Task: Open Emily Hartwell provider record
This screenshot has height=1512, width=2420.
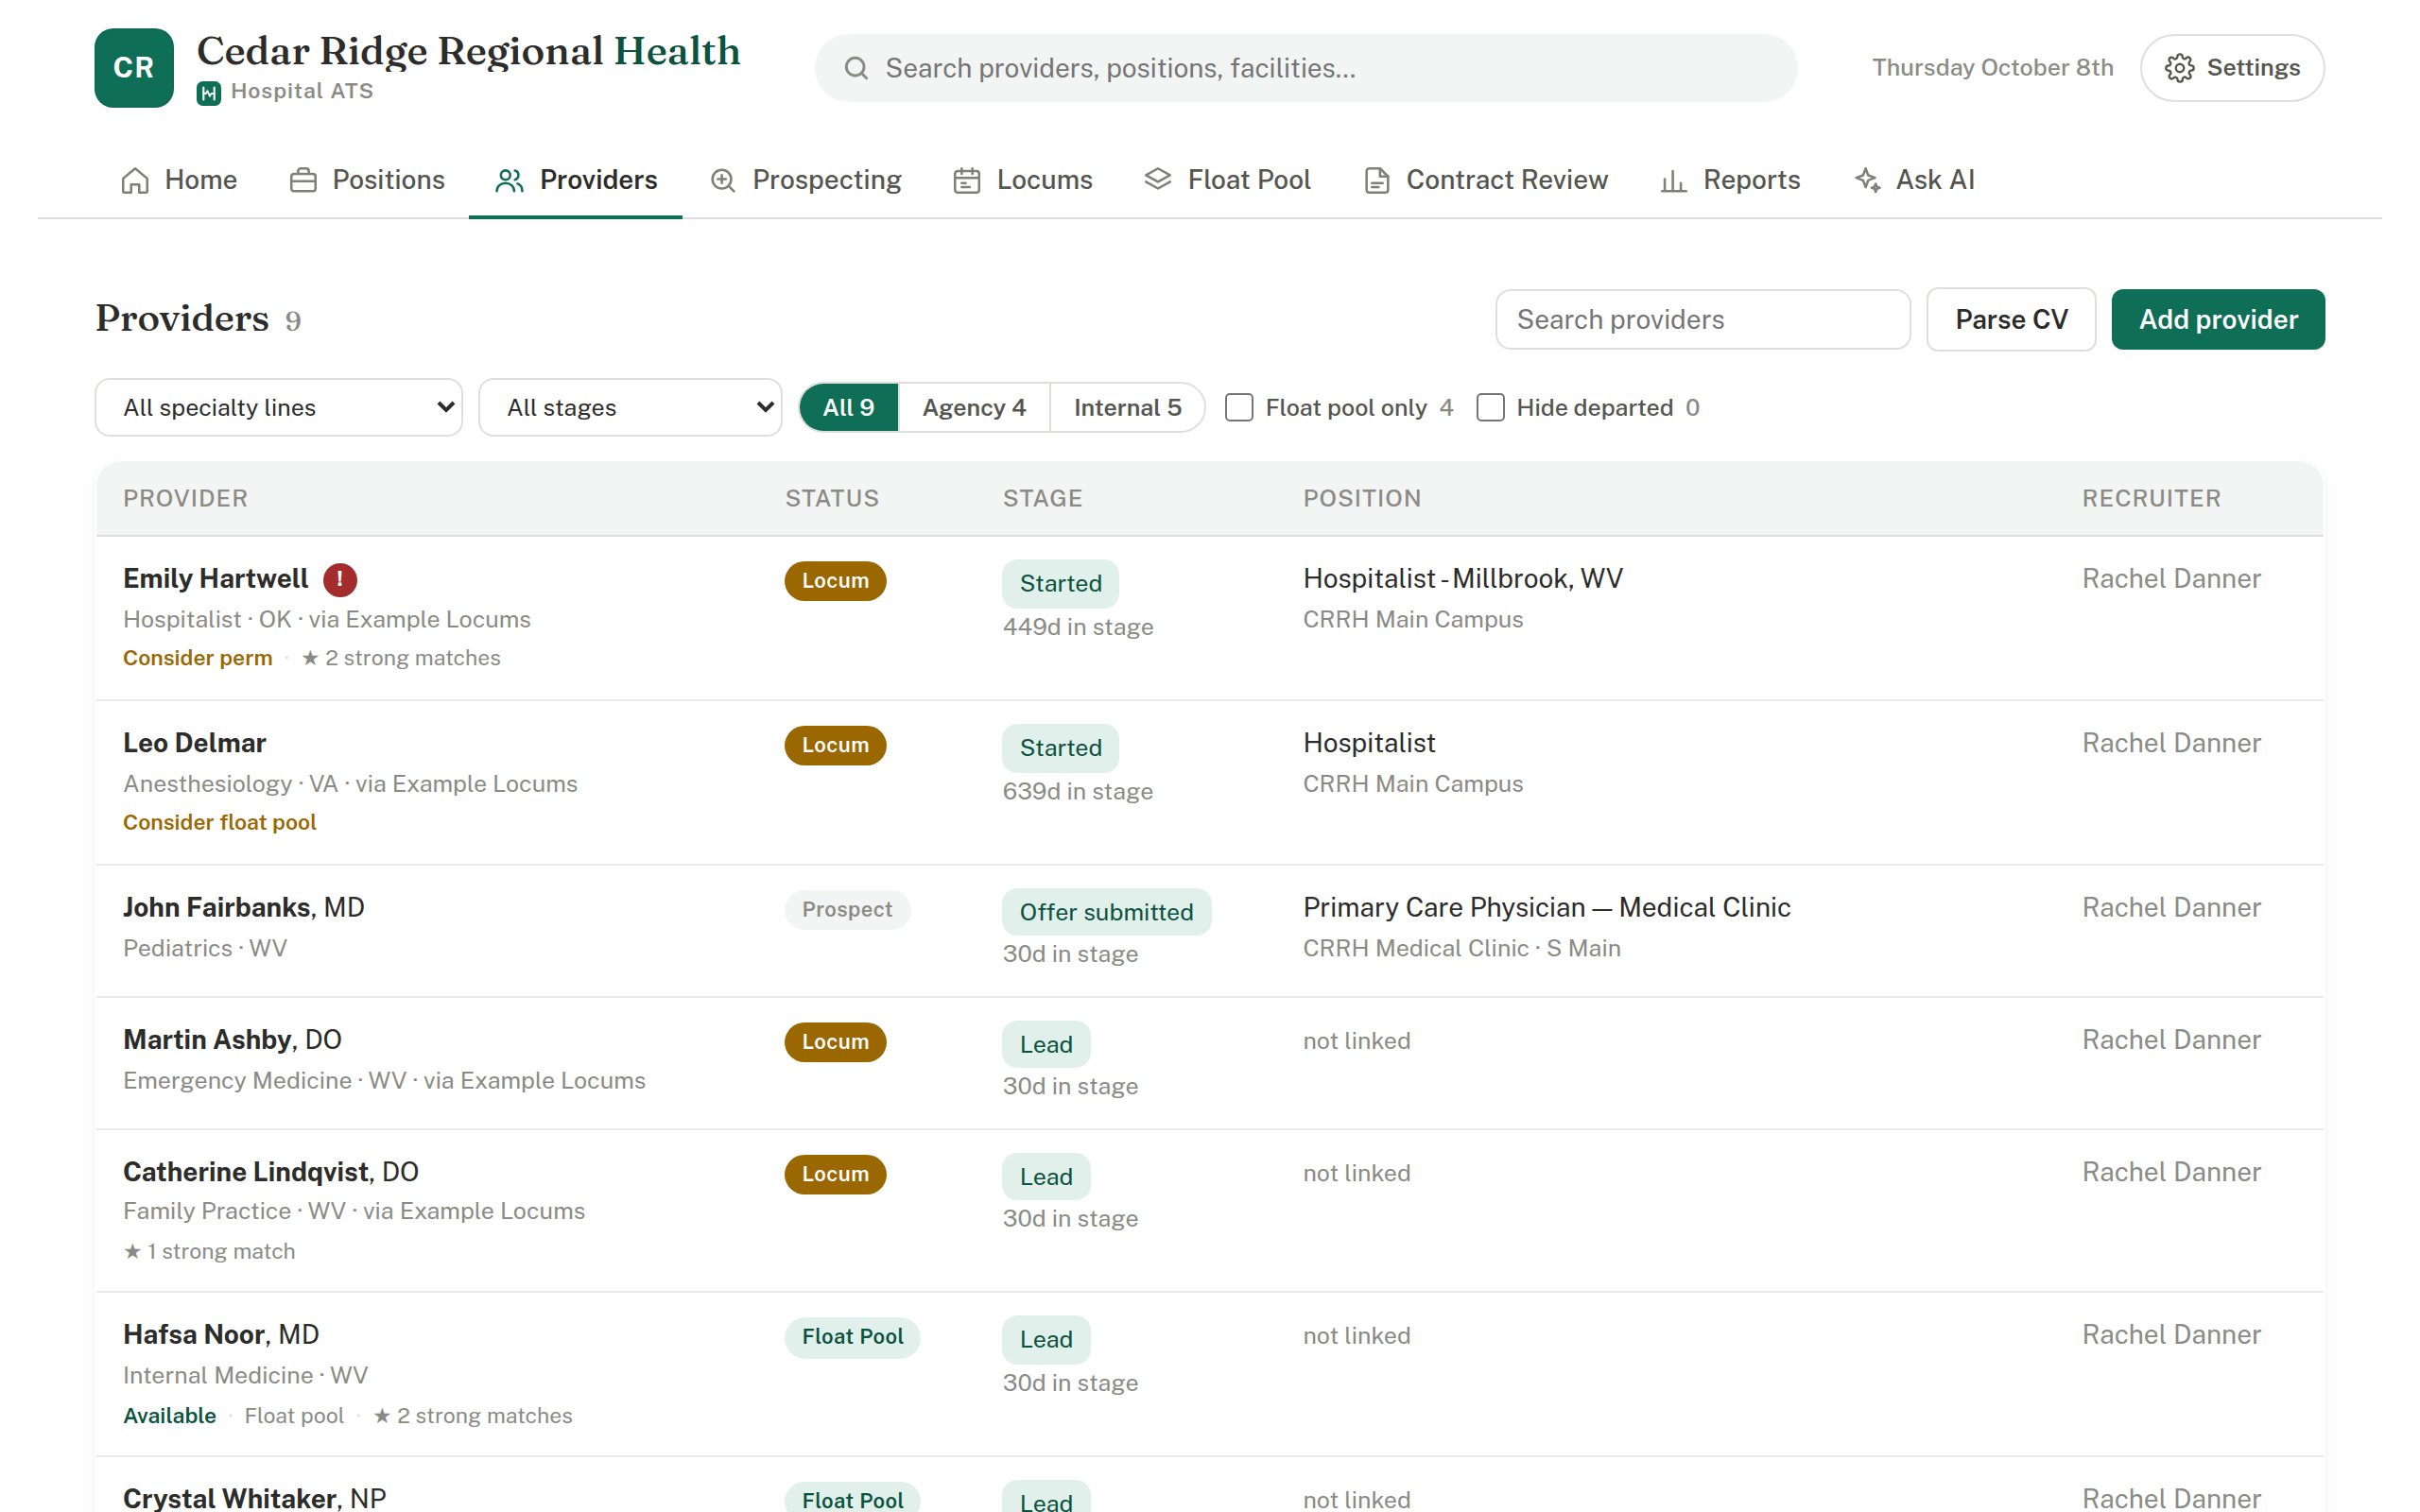Action: coord(215,579)
